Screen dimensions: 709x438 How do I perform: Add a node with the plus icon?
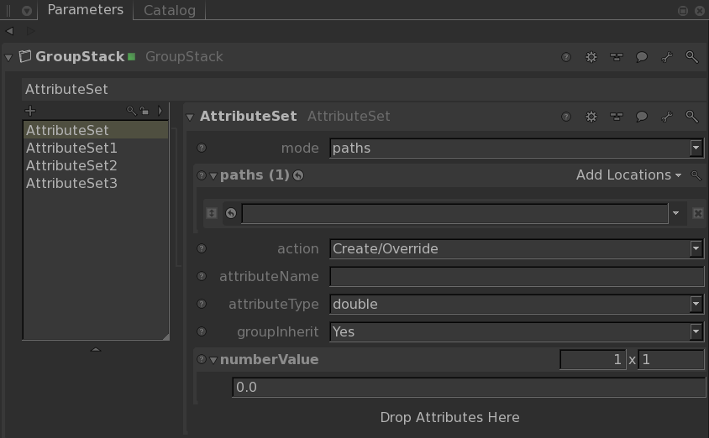coord(30,110)
